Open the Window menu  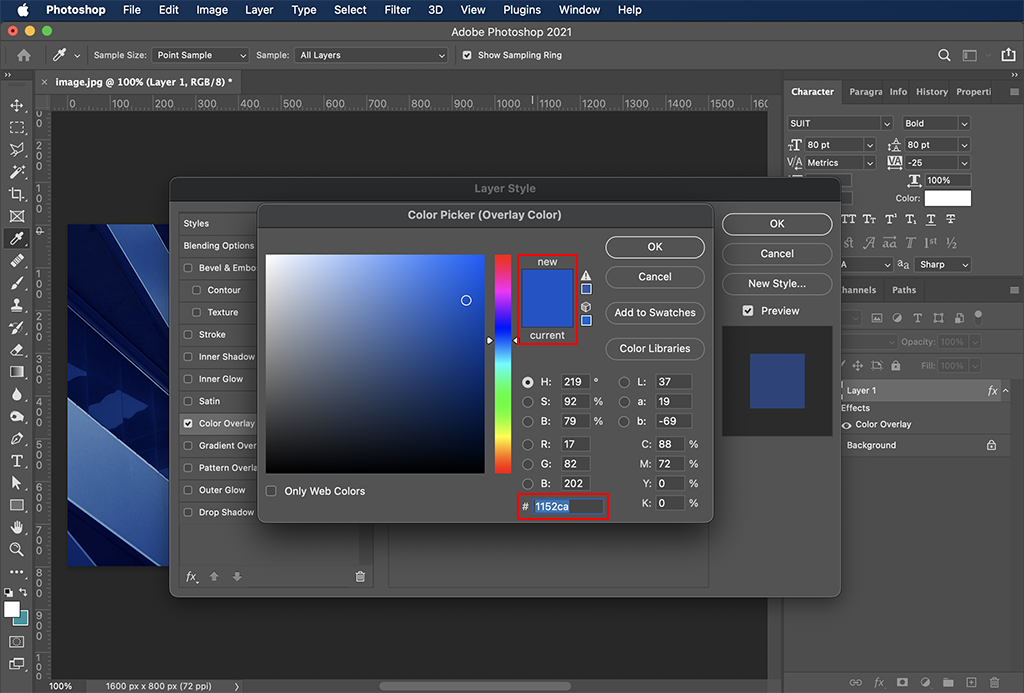[579, 10]
